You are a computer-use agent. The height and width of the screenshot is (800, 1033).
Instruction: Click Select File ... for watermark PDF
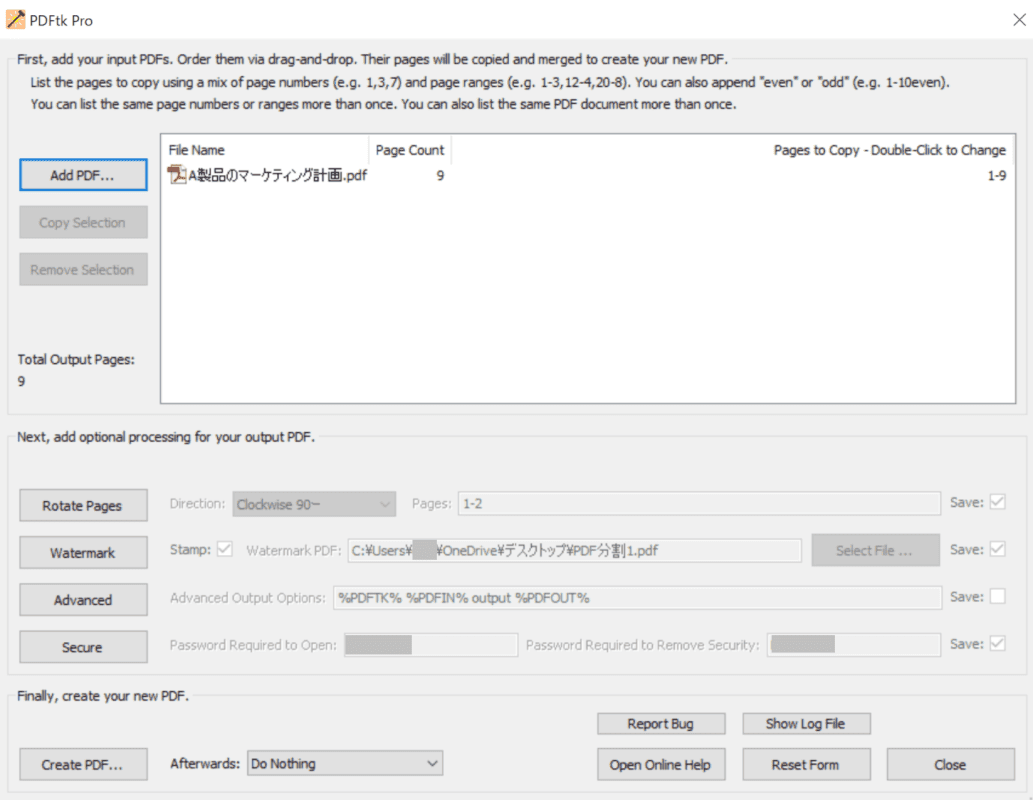(875, 550)
